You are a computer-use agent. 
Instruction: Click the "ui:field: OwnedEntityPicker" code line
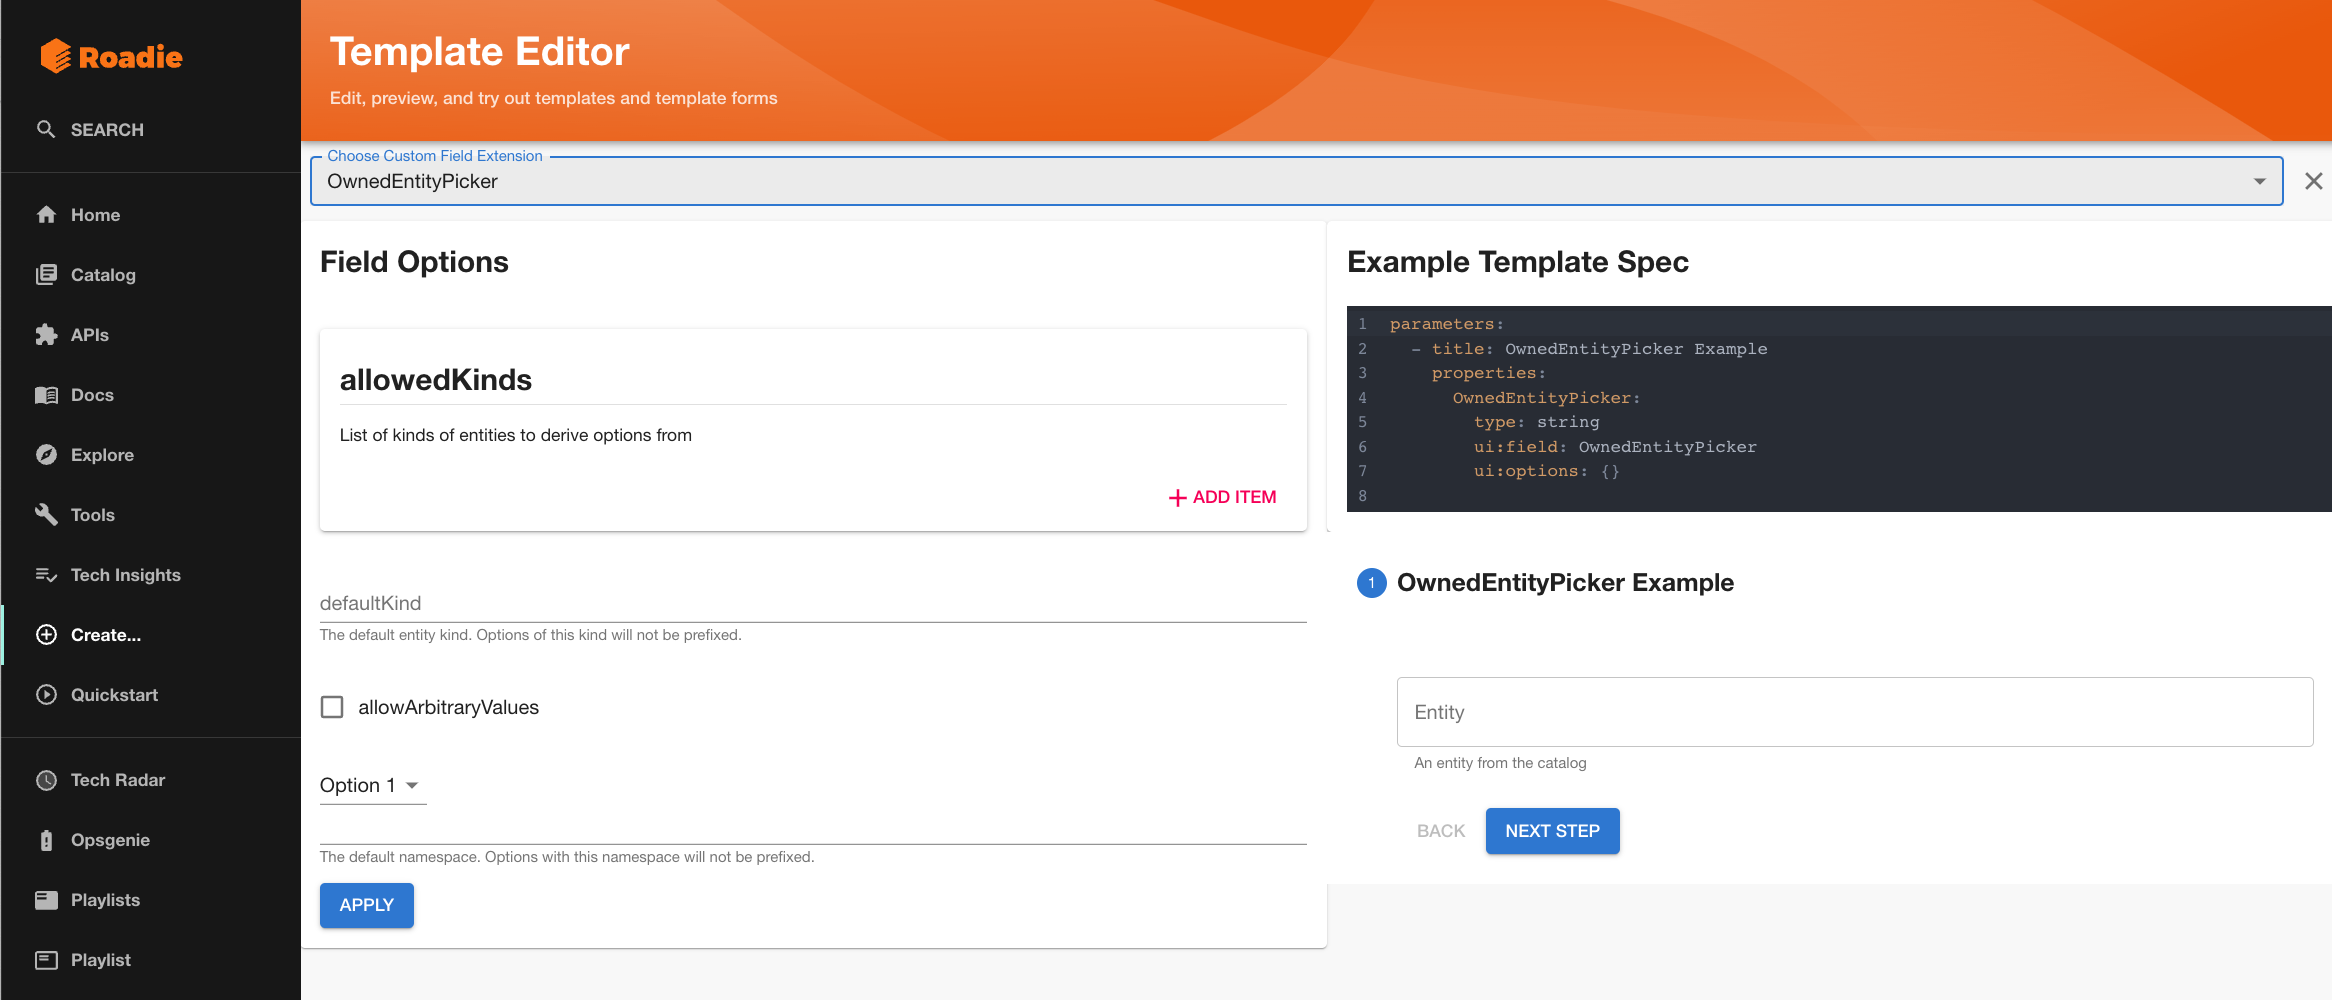tap(1615, 447)
